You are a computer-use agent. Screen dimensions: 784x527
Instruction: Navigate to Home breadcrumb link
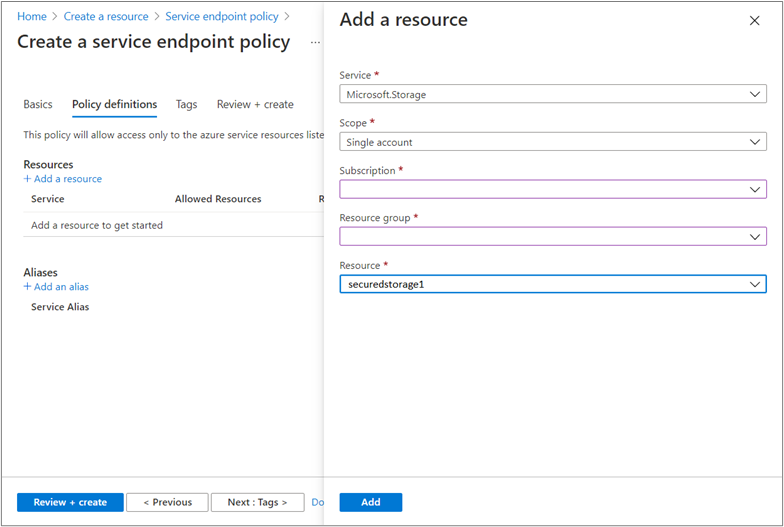32,16
